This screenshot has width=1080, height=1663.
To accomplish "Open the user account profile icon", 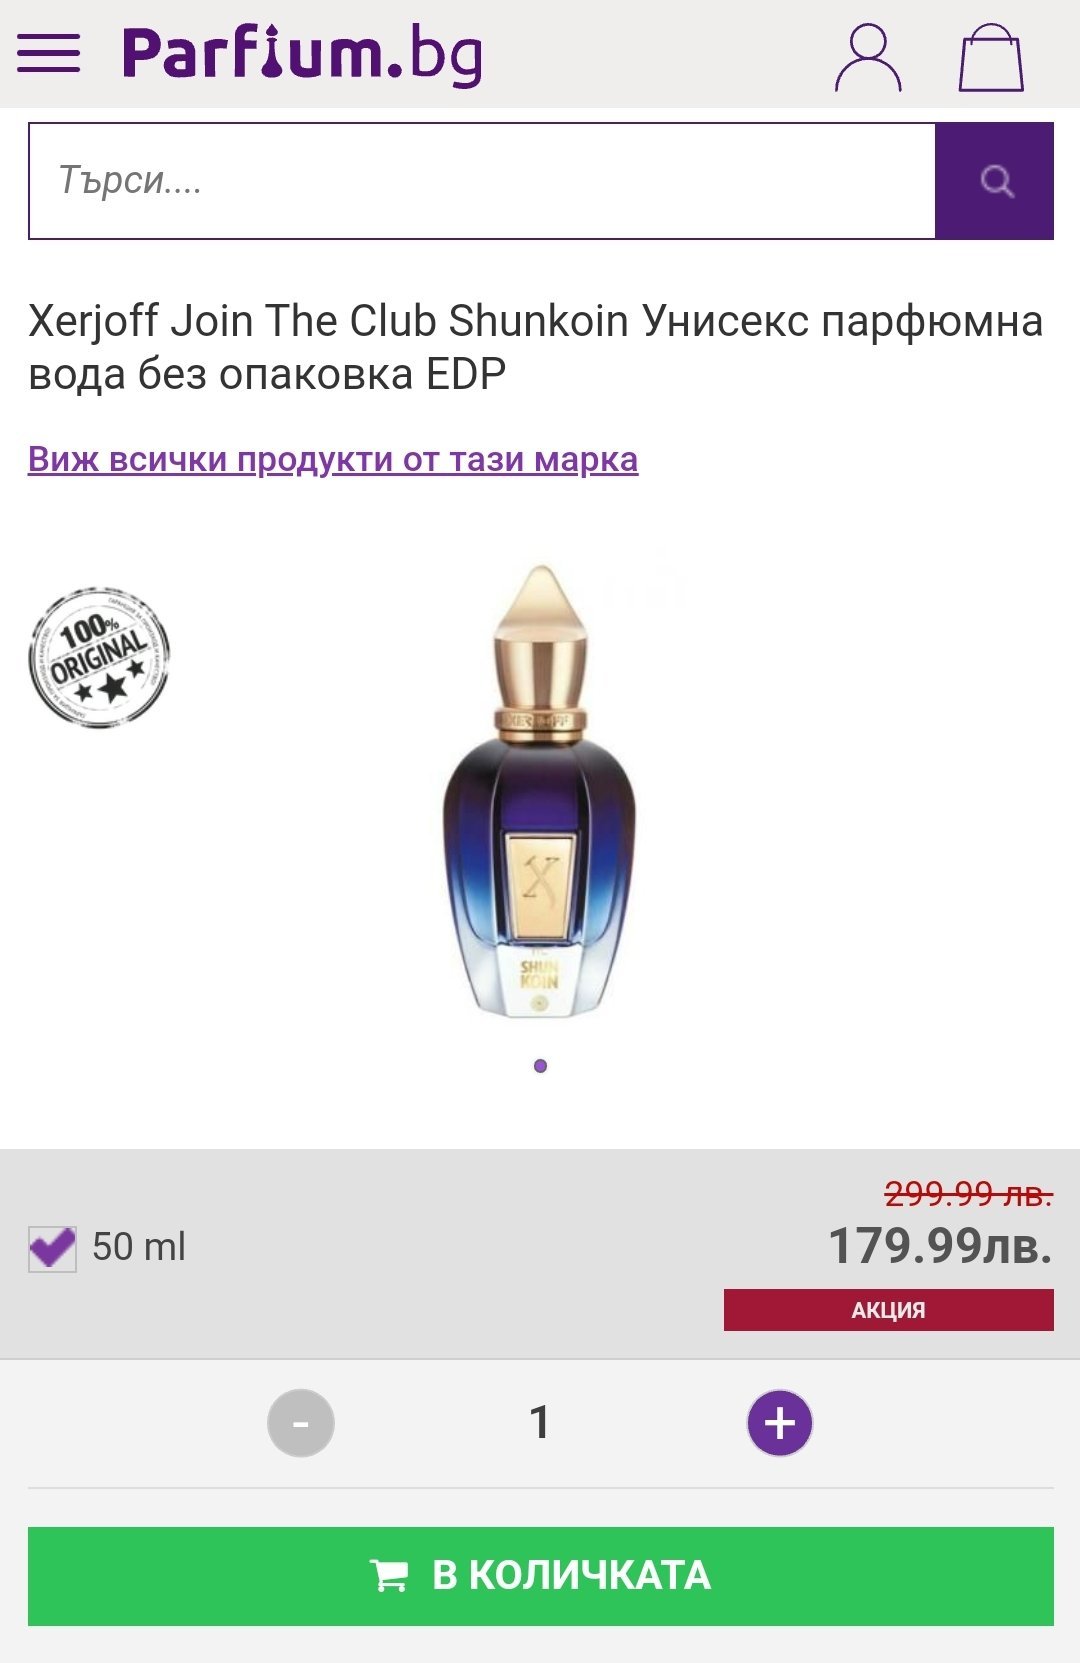I will 868,59.
